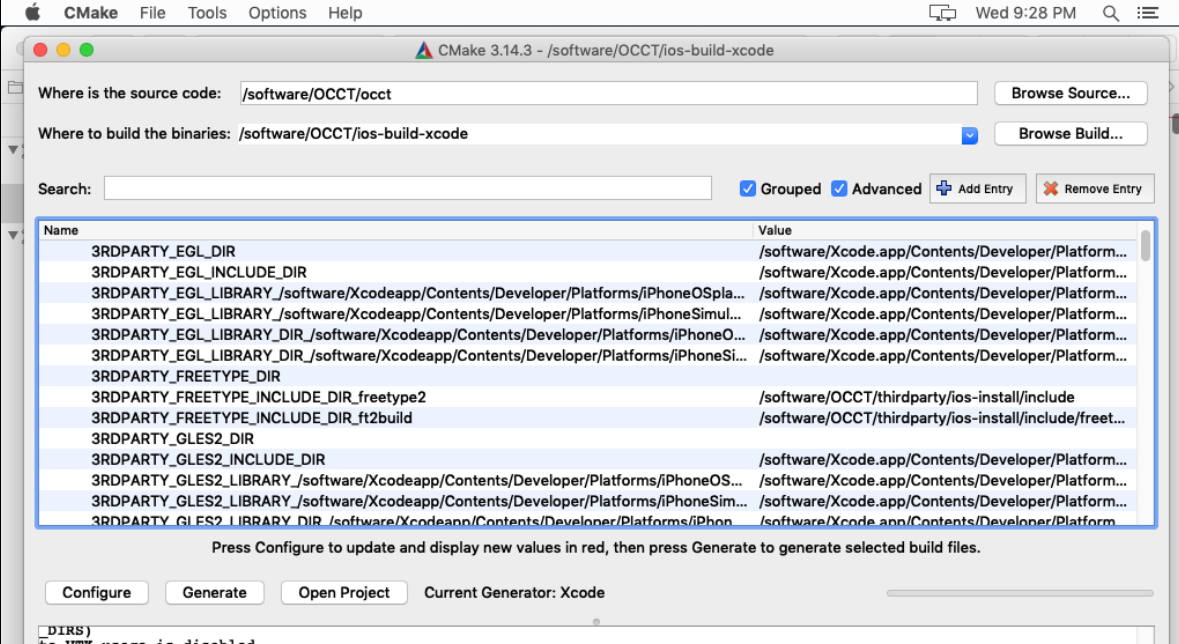
Task: Click the Apple menu icon
Action: [x=32, y=13]
